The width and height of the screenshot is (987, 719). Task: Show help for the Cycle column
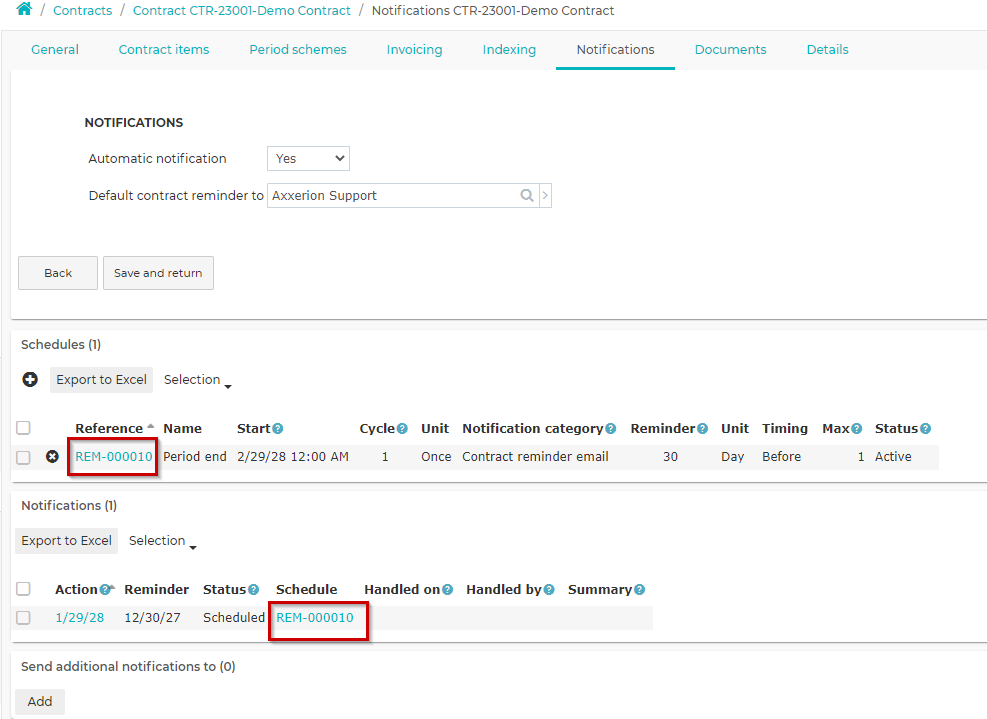click(402, 429)
